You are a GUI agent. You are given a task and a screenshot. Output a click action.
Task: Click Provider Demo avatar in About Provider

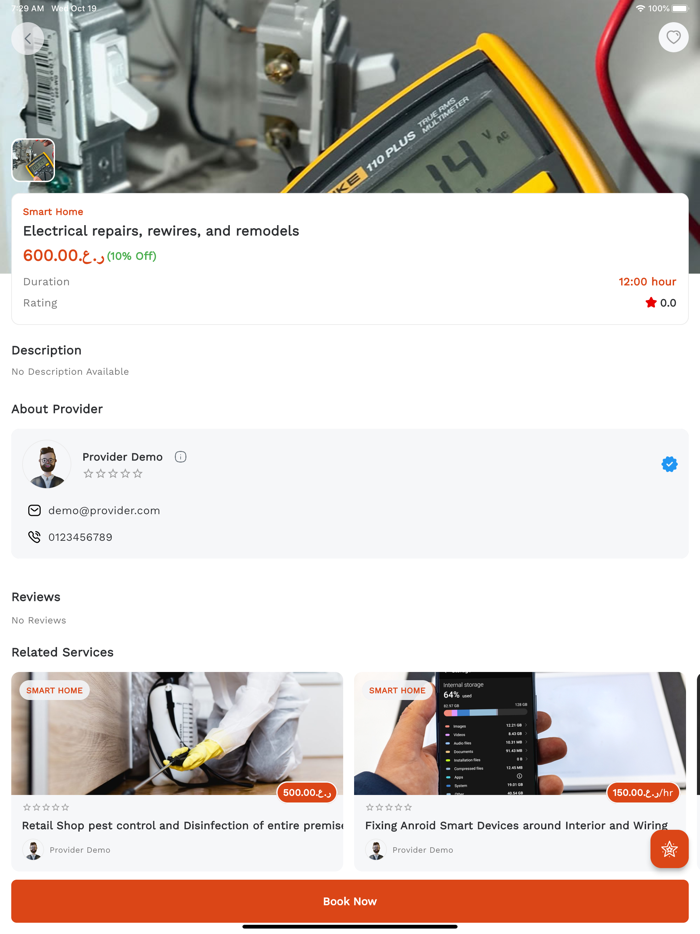pos(46,465)
